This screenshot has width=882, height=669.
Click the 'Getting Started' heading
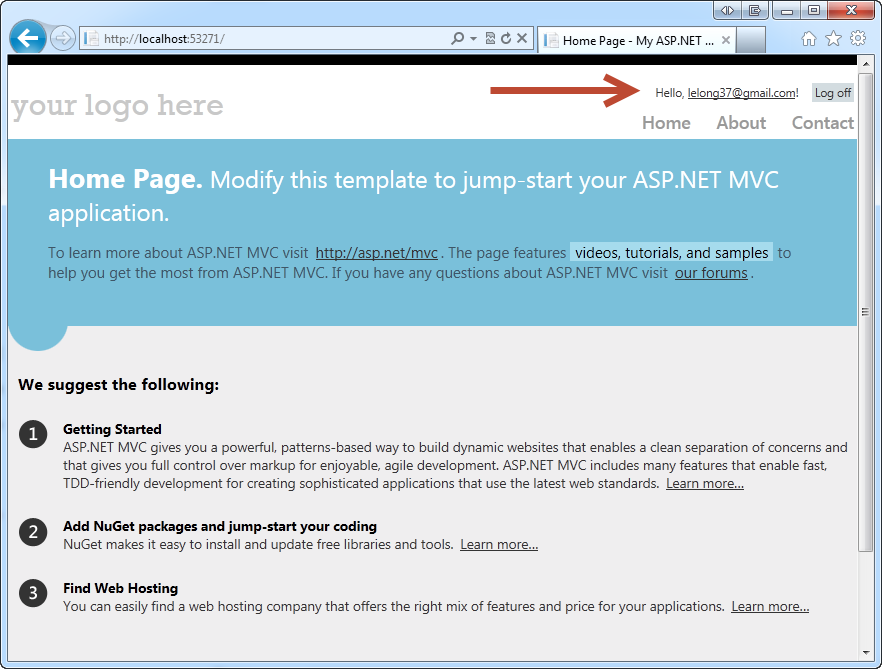112,429
